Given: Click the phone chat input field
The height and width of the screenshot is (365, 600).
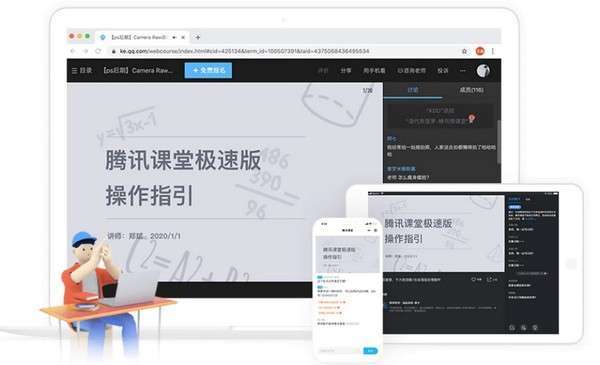Looking at the screenshot, I should pos(340,350).
